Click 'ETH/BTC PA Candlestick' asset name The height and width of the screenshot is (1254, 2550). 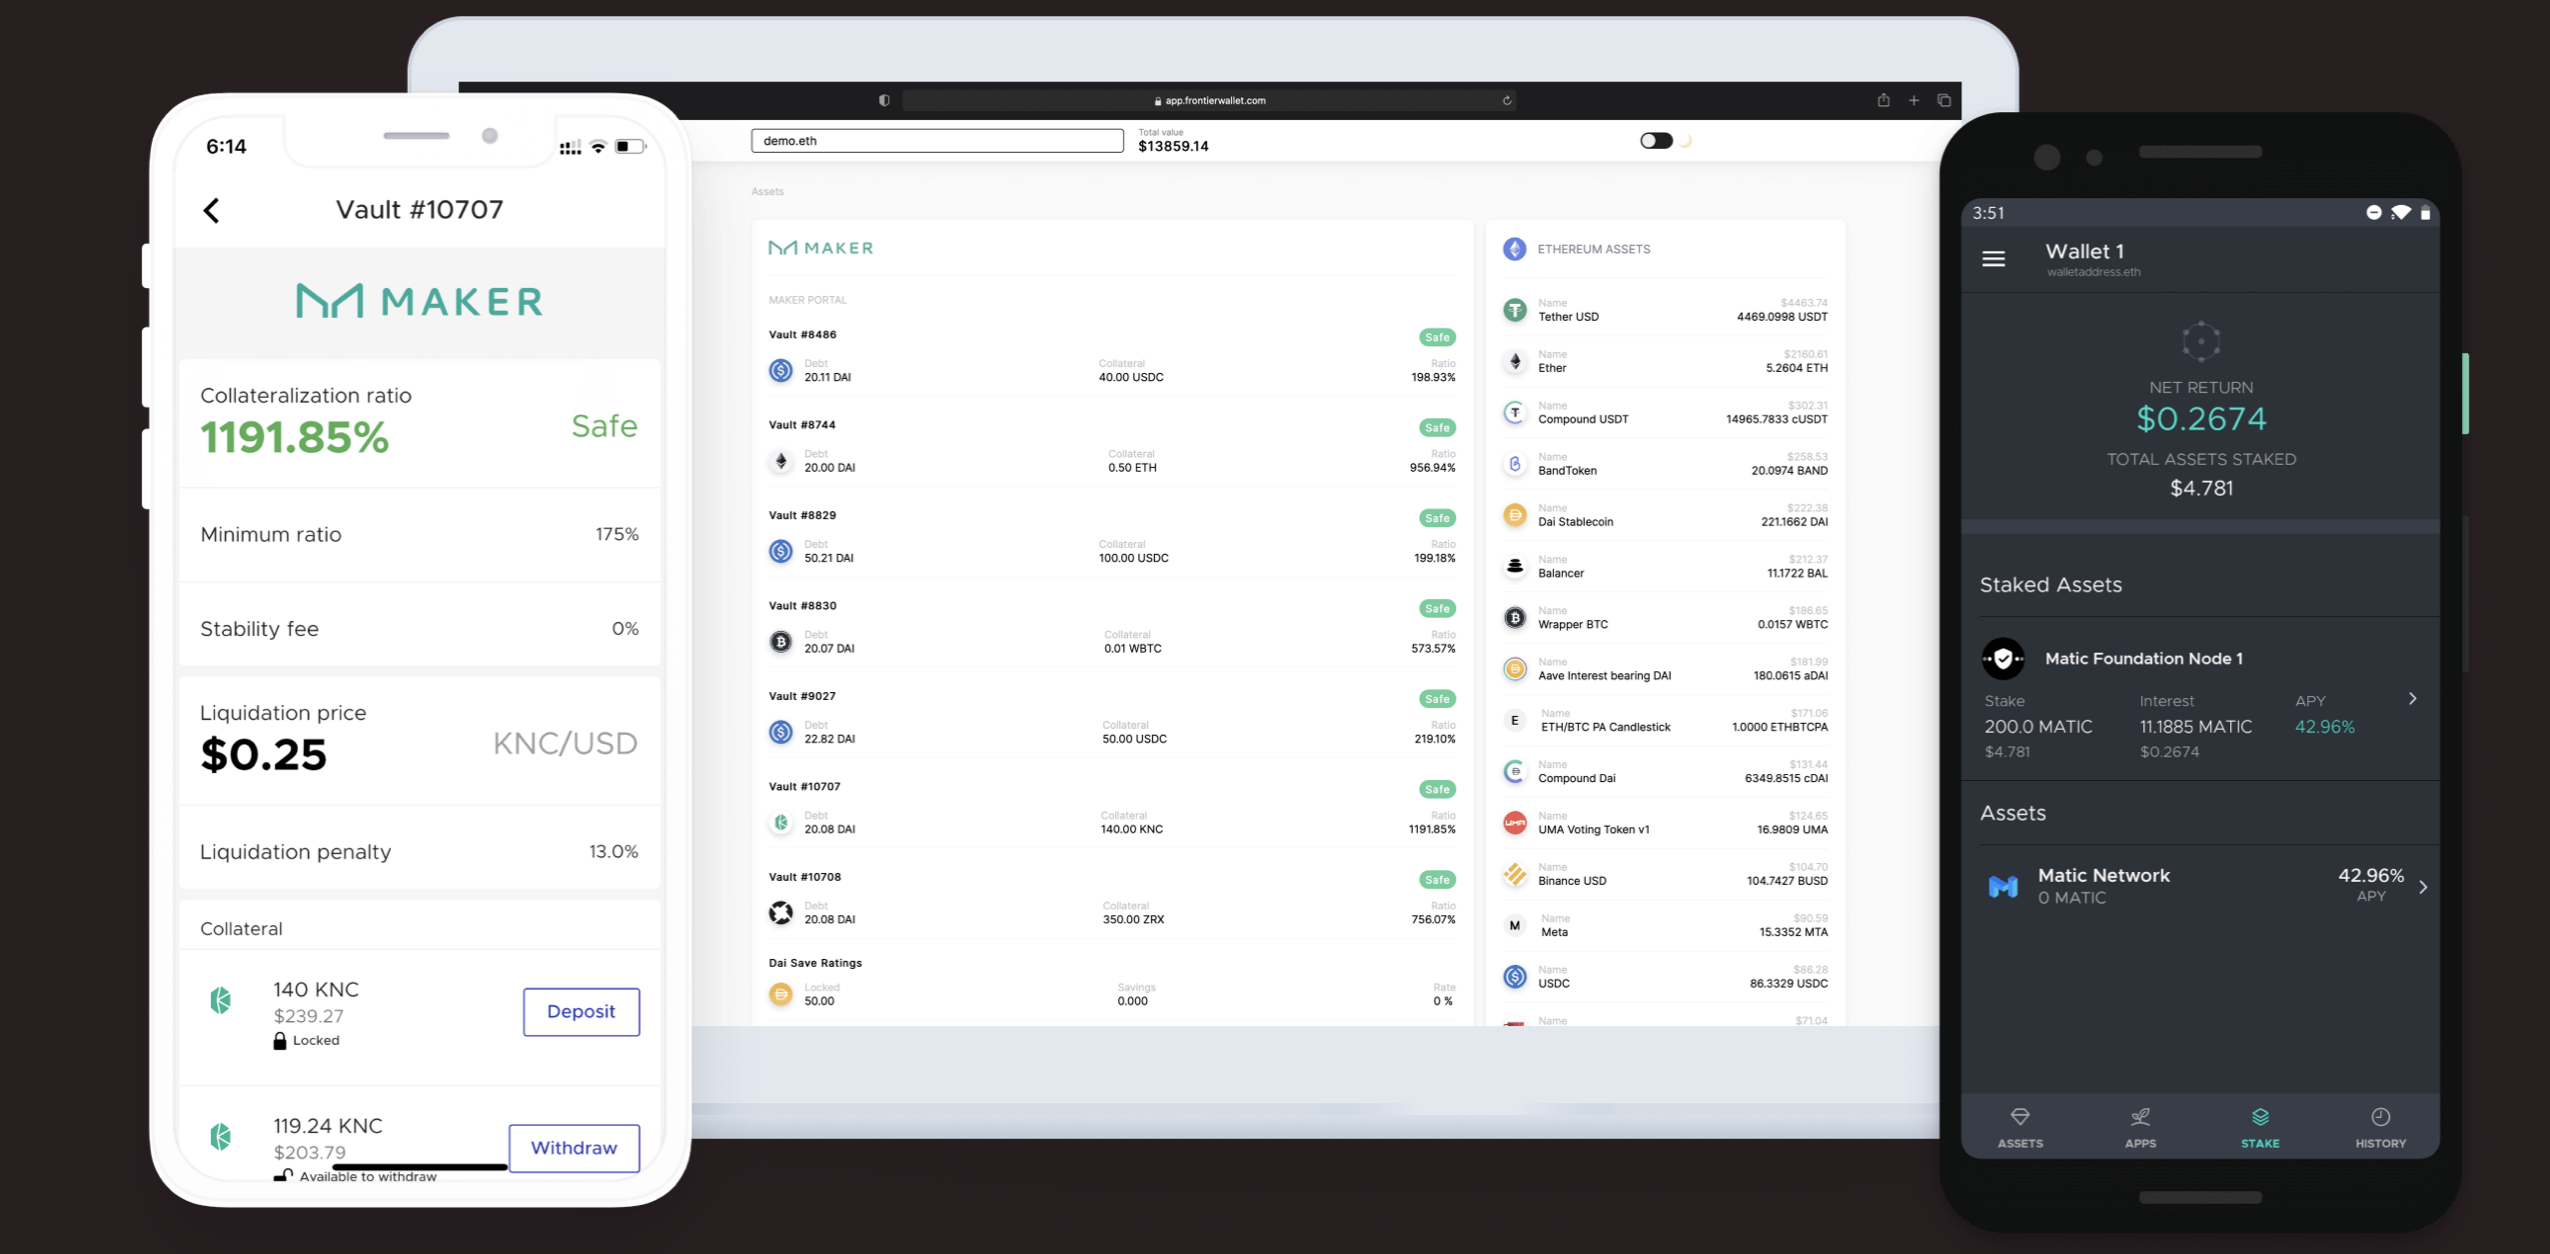1605,727
